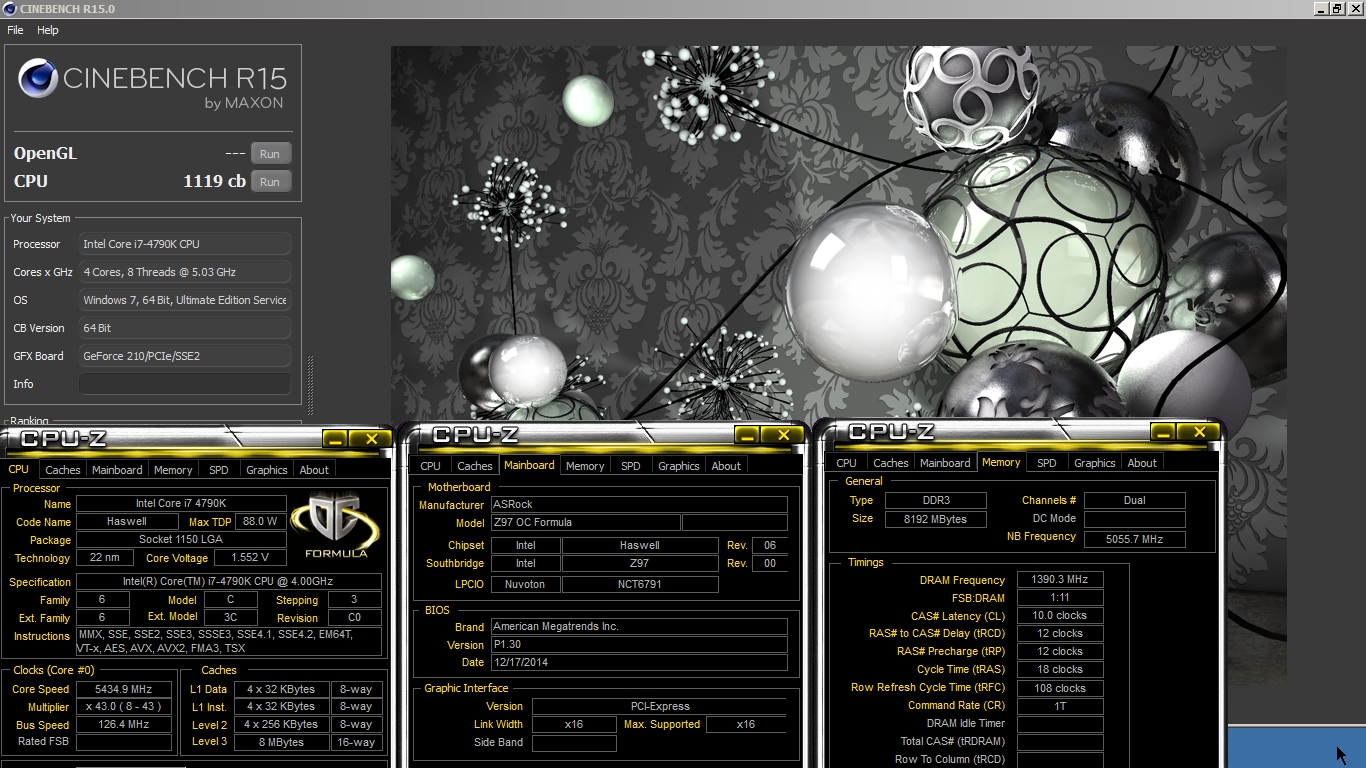
Task: Select SPD tab in middle CPU-Z window
Action: pyautogui.click(x=631, y=466)
